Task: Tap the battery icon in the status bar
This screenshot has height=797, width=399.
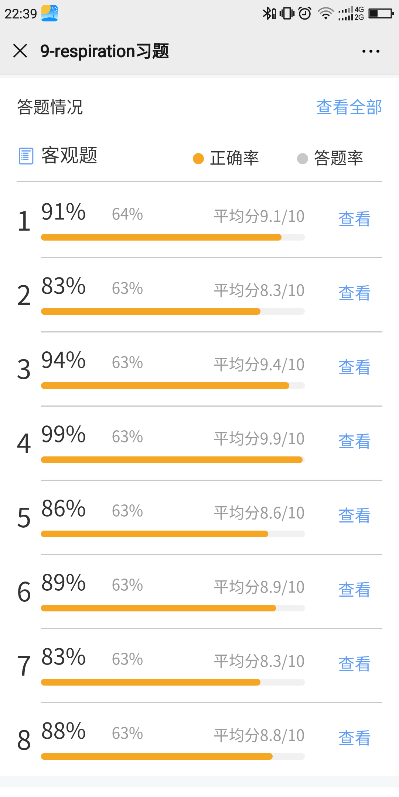Action: click(381, 13)
